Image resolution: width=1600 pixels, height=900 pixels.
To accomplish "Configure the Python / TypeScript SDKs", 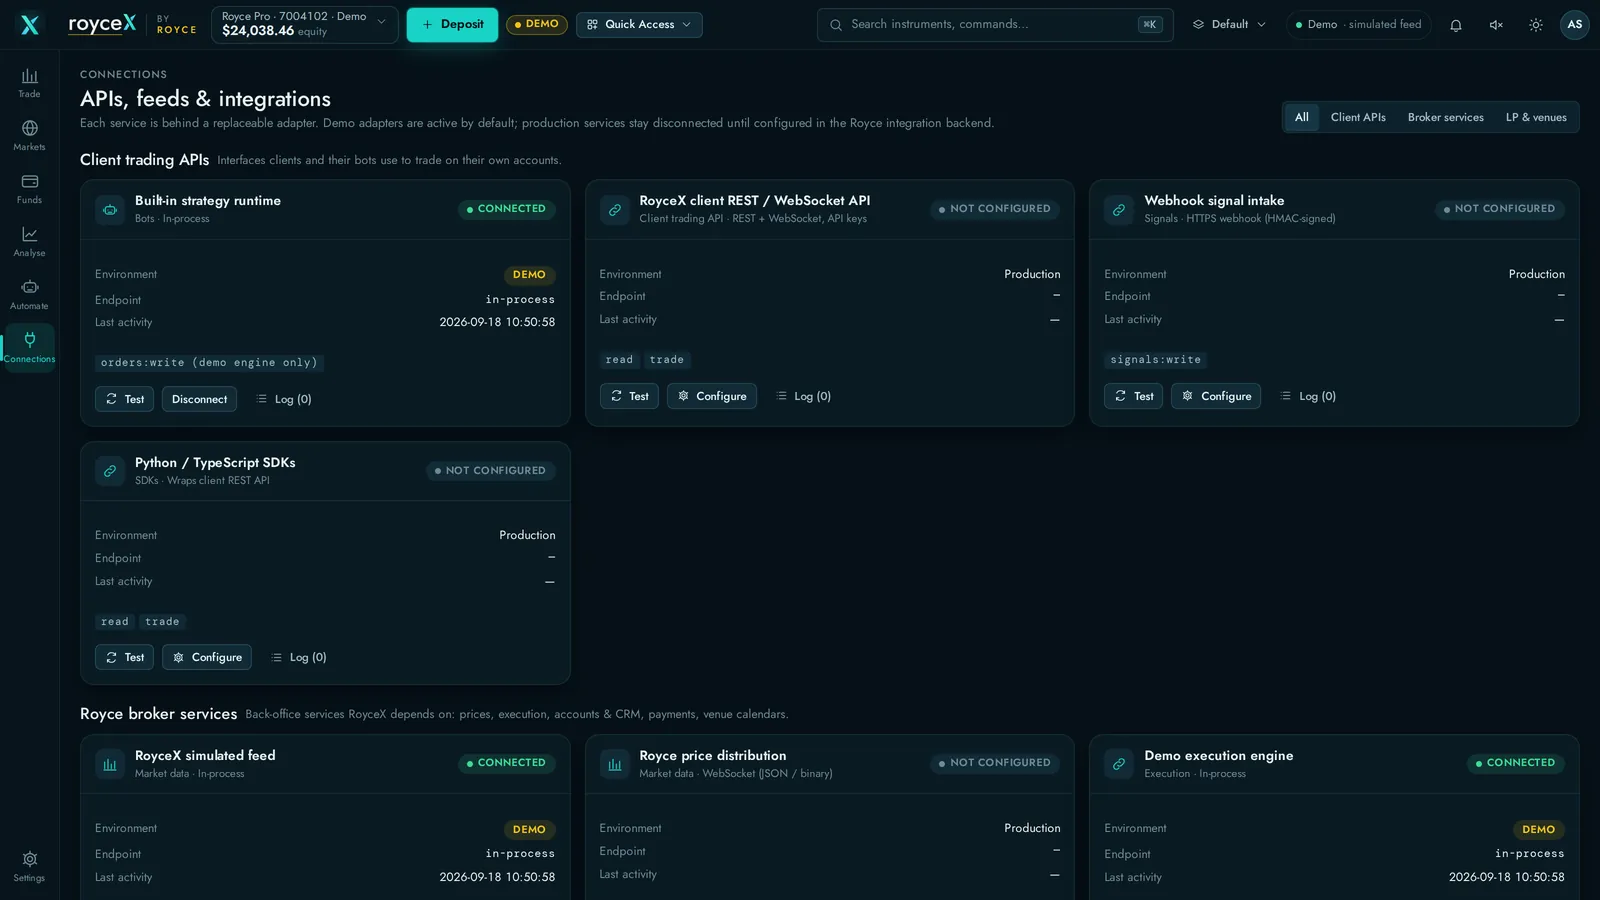I will coord(207,657).
